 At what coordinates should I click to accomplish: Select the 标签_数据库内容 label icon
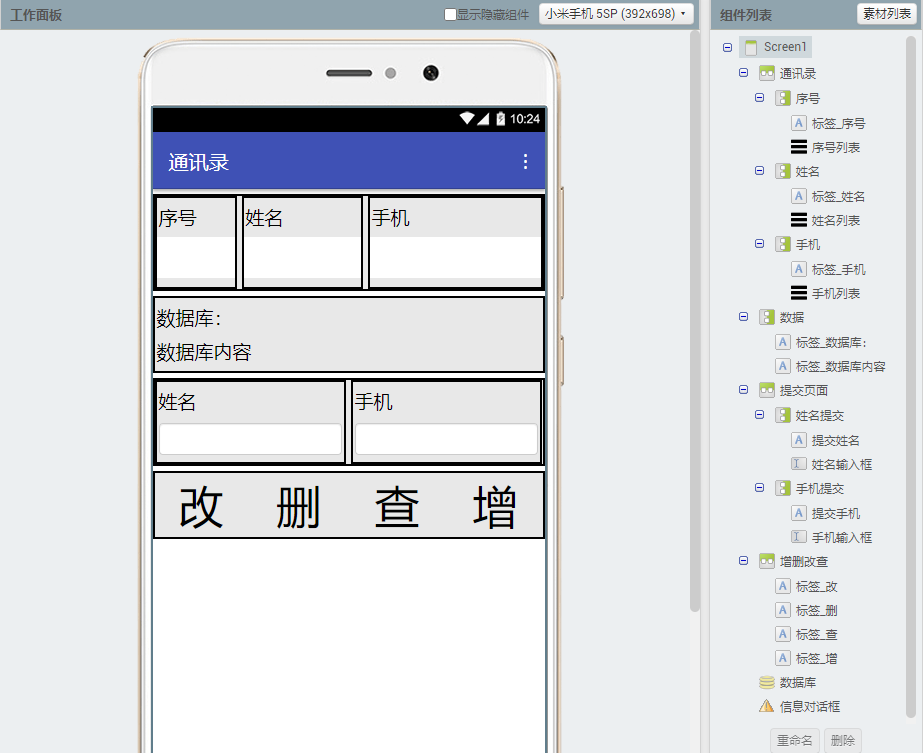[x=782, y=365]
